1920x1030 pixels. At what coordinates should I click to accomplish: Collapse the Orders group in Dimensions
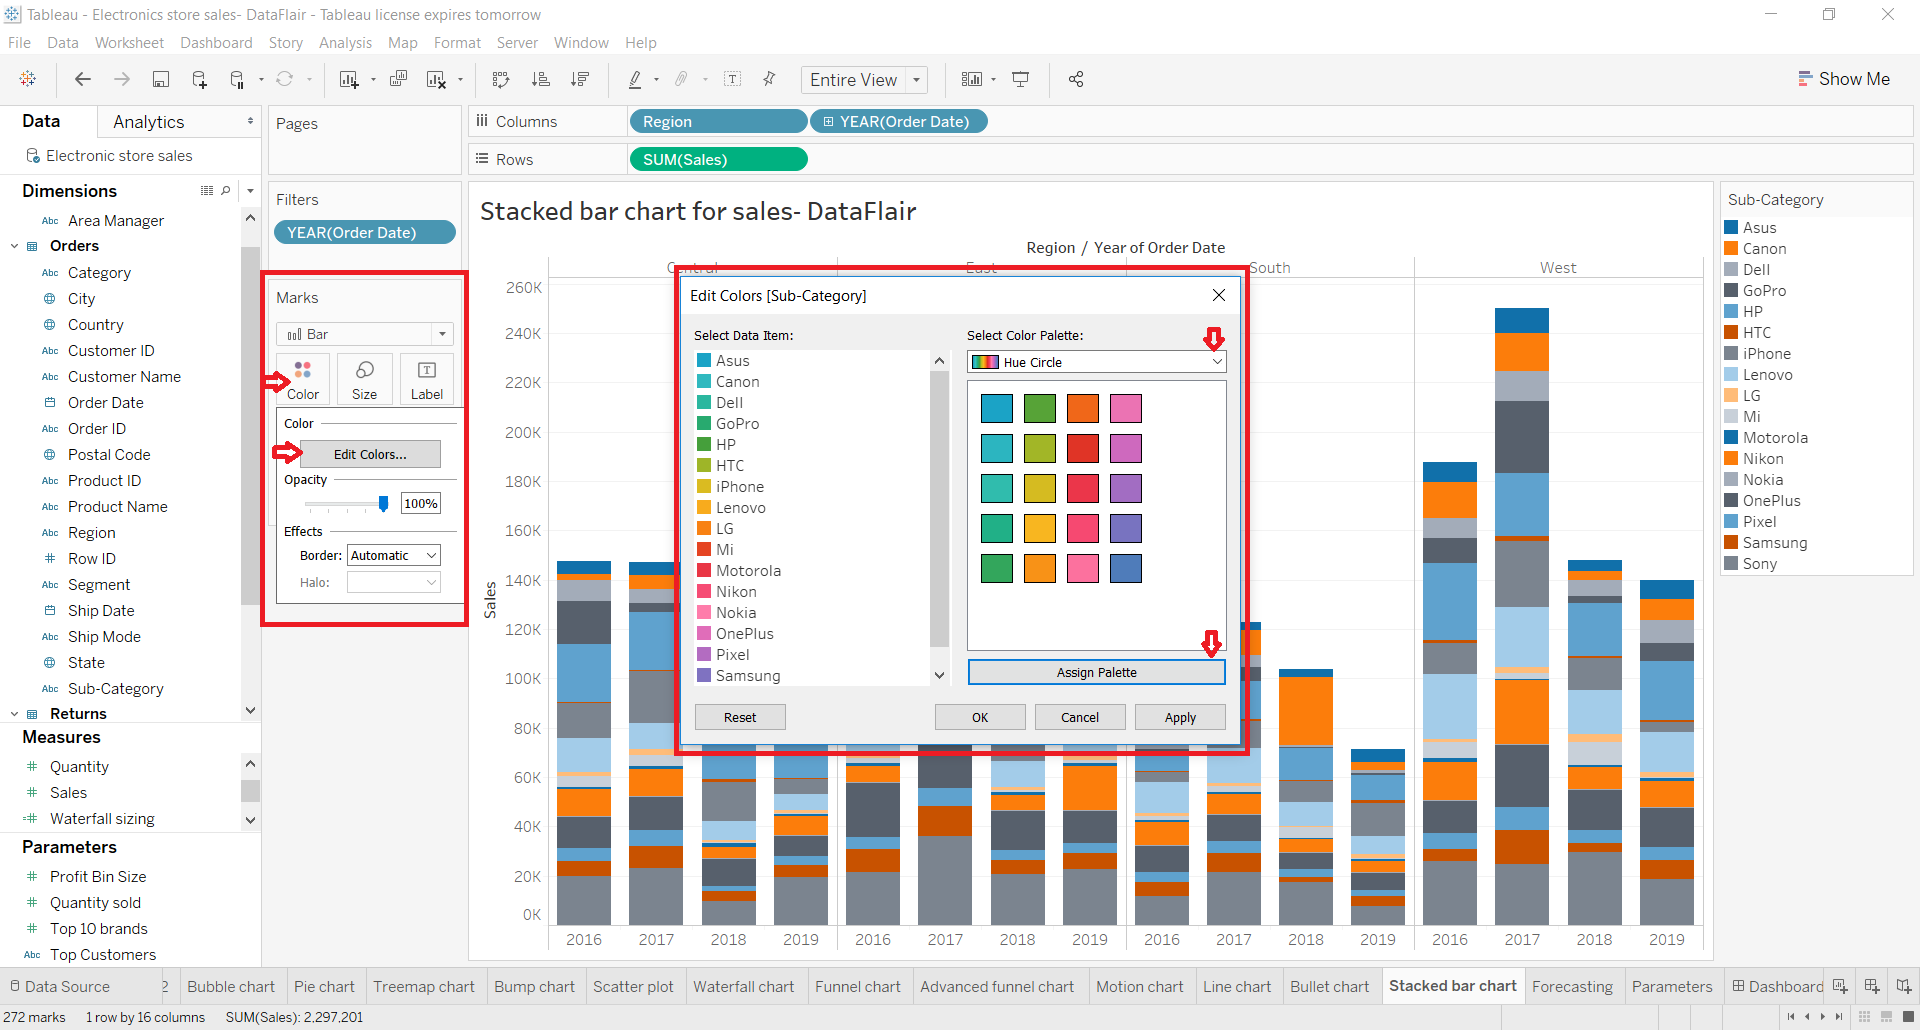pyautogui.click(x=14, y=245)
